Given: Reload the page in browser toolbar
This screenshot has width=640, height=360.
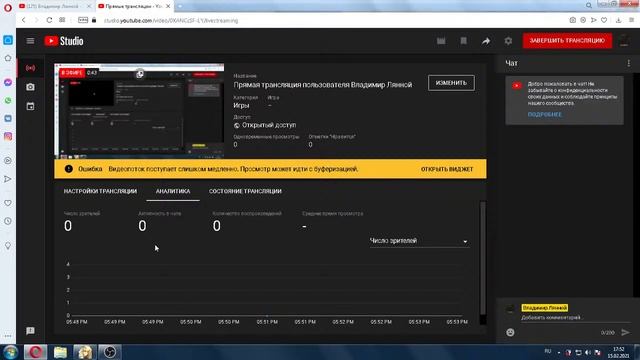Looking at the screenshot, I should (49, 20).
